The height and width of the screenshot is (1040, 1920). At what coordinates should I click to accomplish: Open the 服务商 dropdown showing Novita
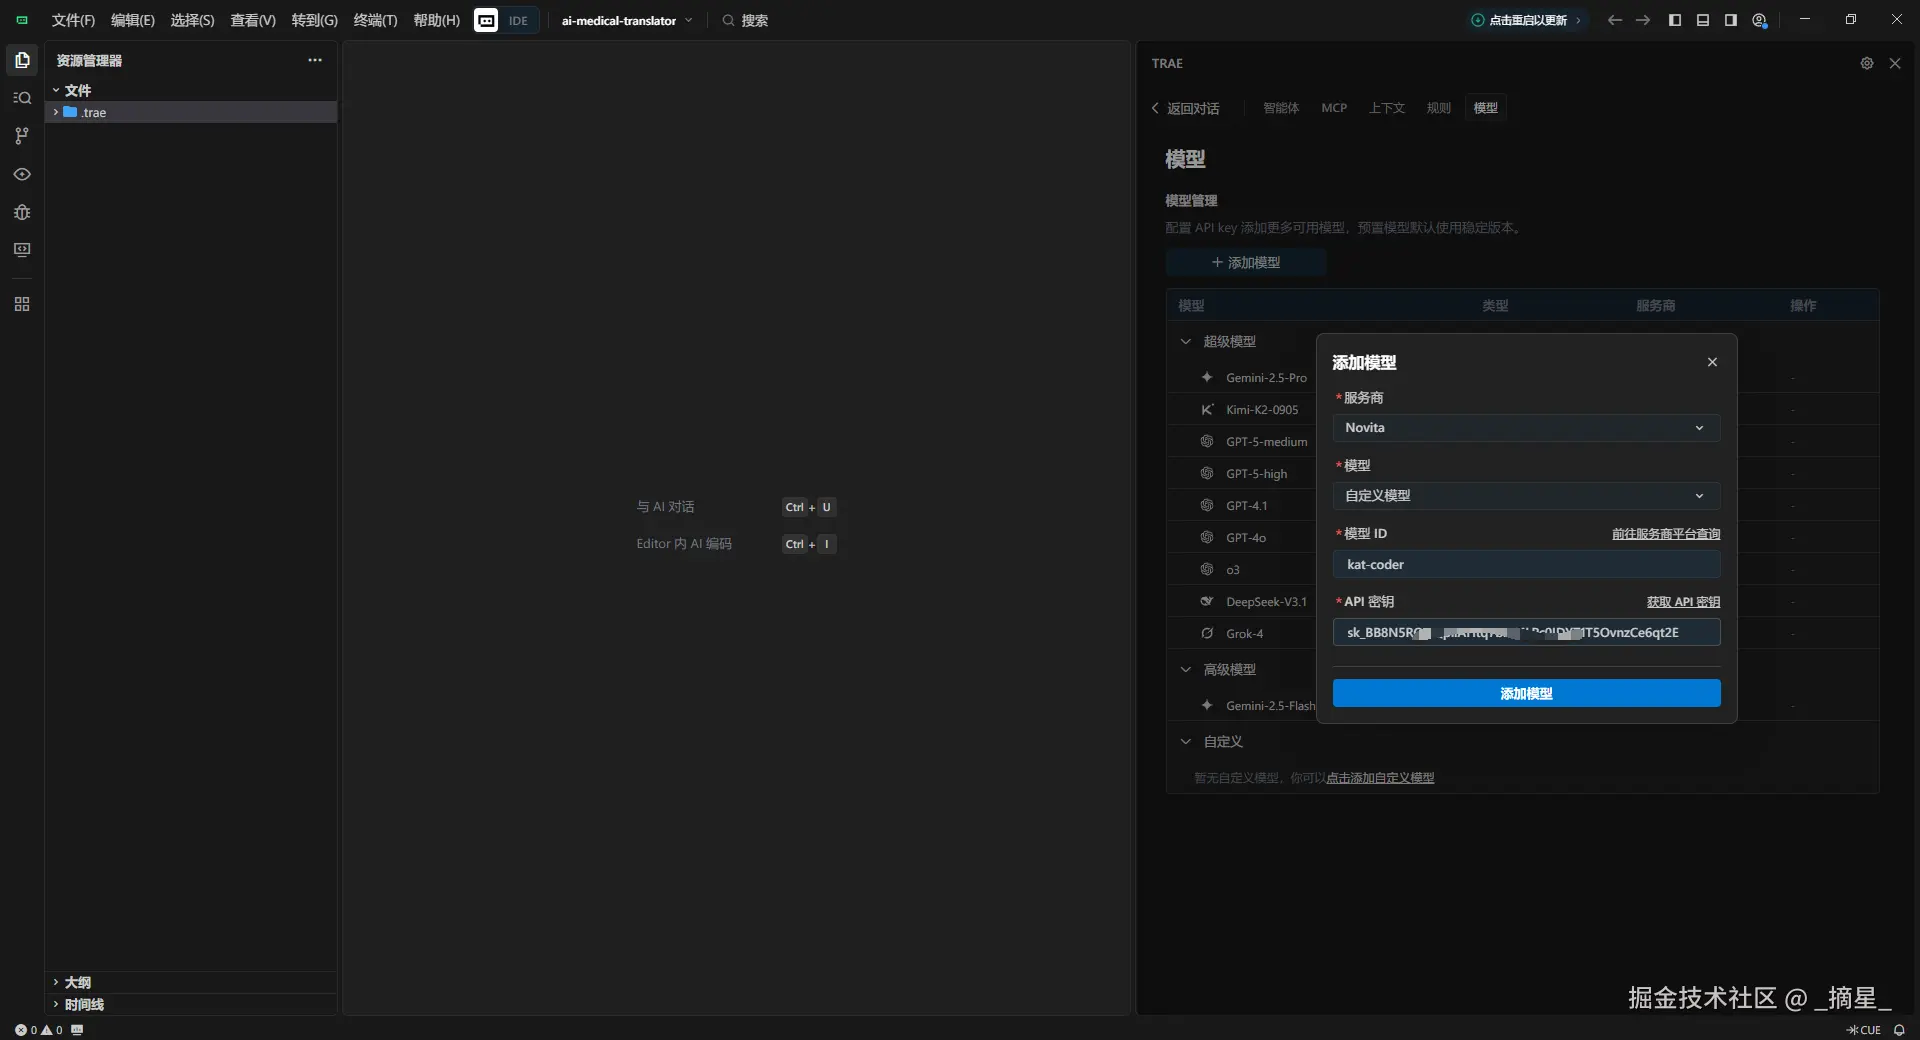(1526, 428)
